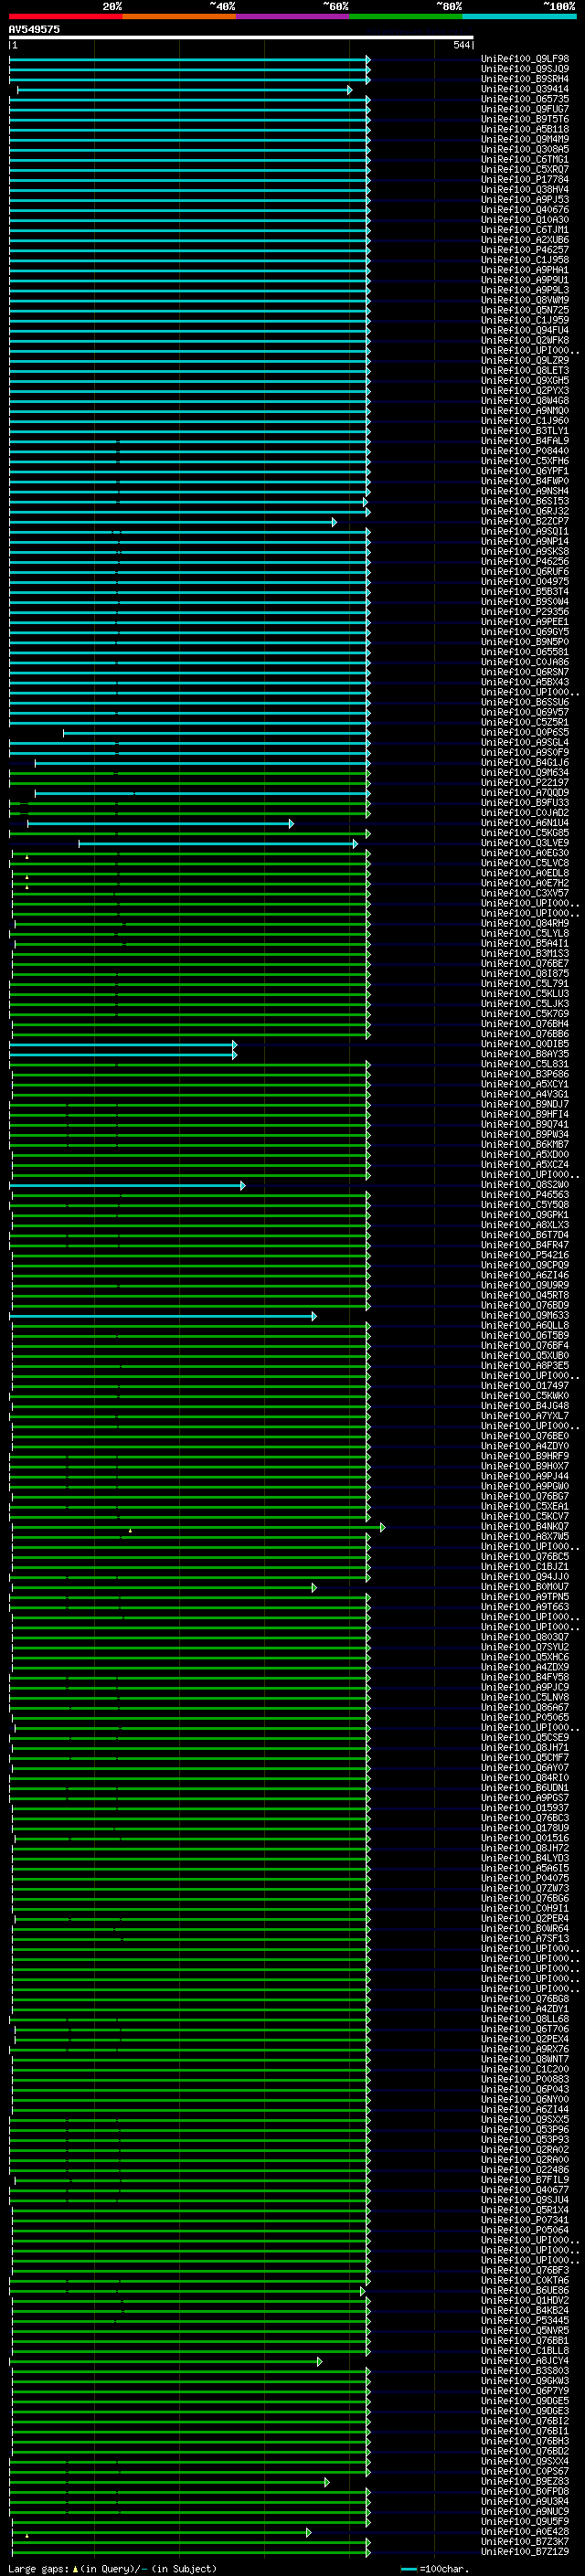Select the UniRef100_P17784 label
Screen dimensions: 585x2576
524,180
